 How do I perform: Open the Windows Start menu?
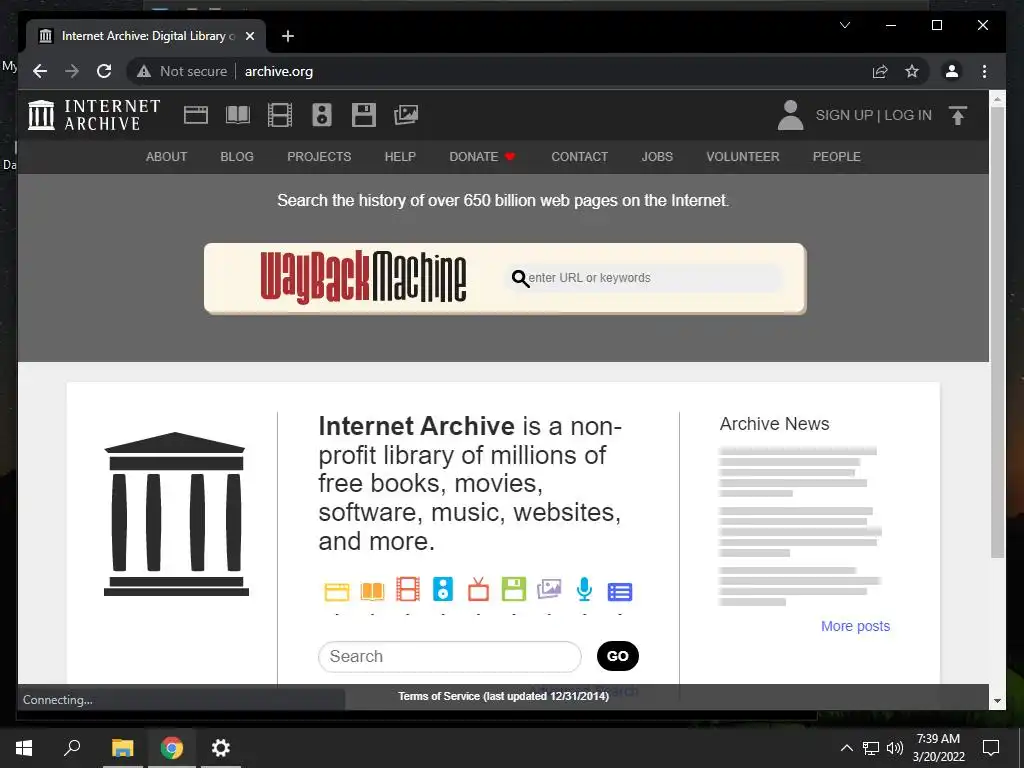coord(24,748)
